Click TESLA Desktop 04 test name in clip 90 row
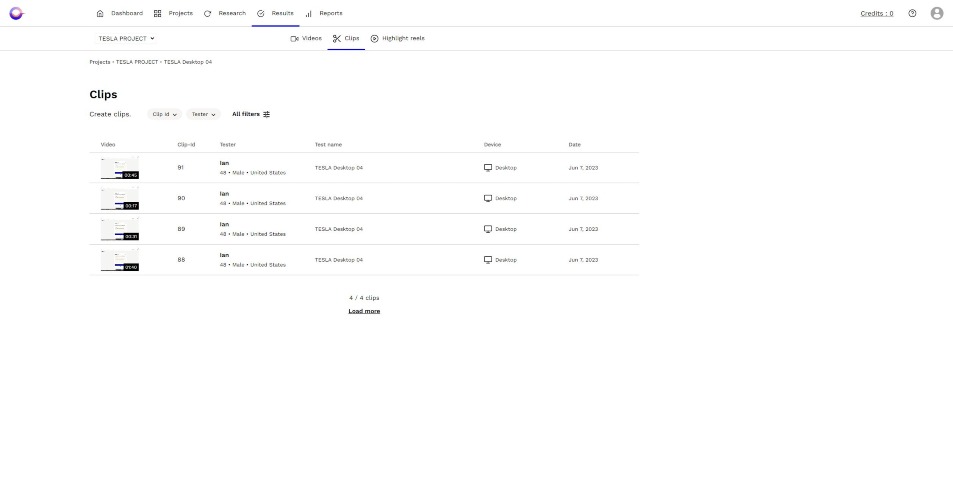 tap(339, 198)
